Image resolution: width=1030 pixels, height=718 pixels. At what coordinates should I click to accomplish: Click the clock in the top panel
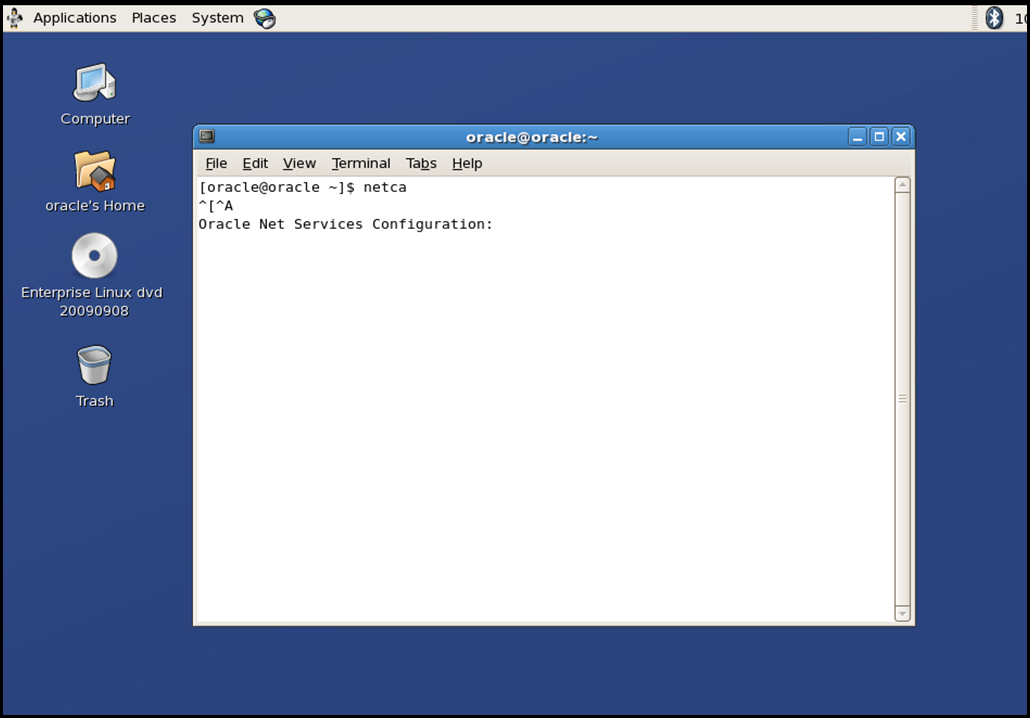(x=1021, y=18)
